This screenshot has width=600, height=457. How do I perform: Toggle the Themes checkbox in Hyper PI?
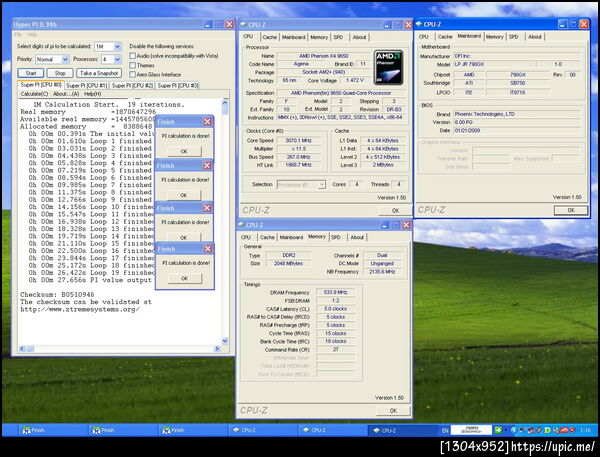tap(133, 64)
